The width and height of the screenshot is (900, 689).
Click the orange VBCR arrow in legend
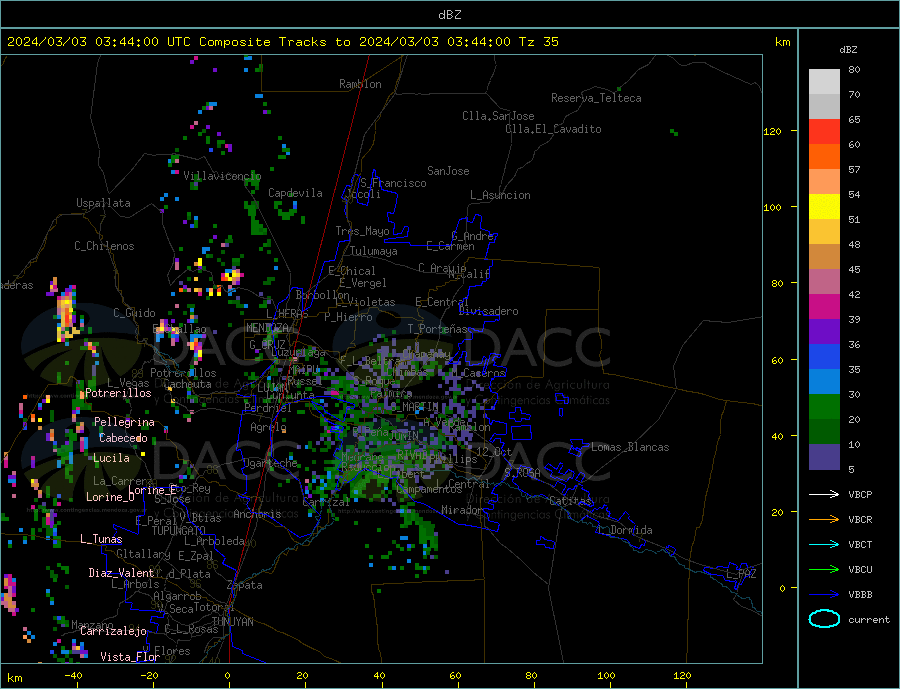[x=824, y=519]
